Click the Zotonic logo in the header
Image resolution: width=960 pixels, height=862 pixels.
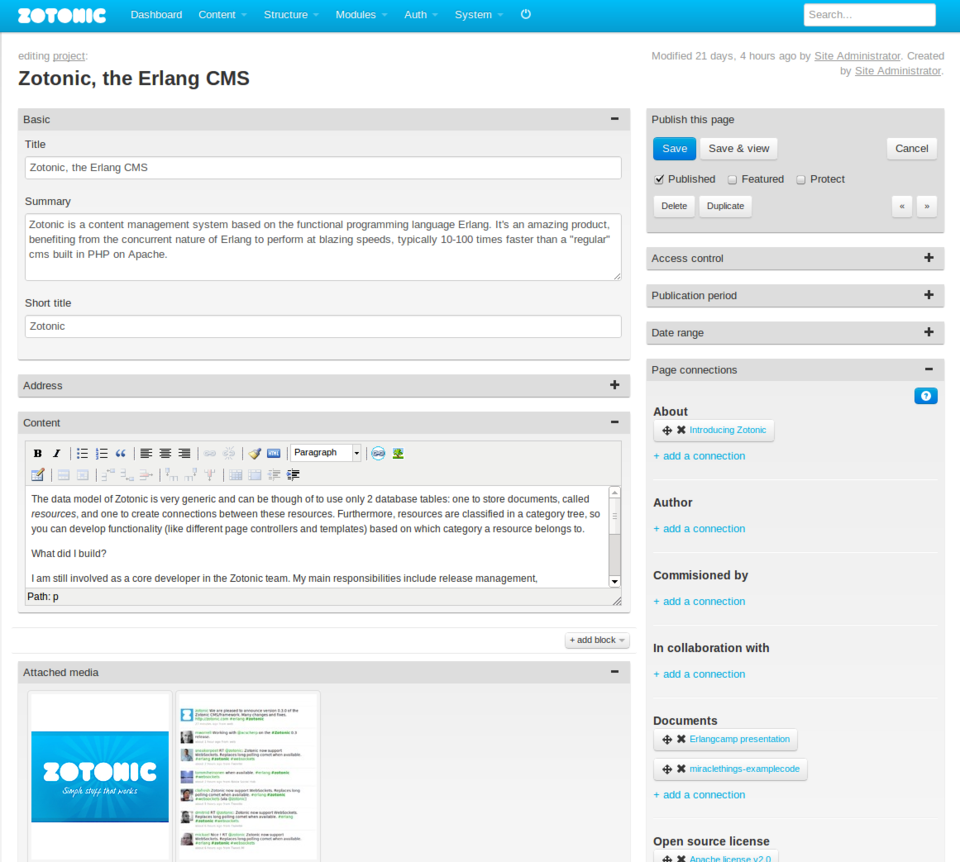click(62, 15)
